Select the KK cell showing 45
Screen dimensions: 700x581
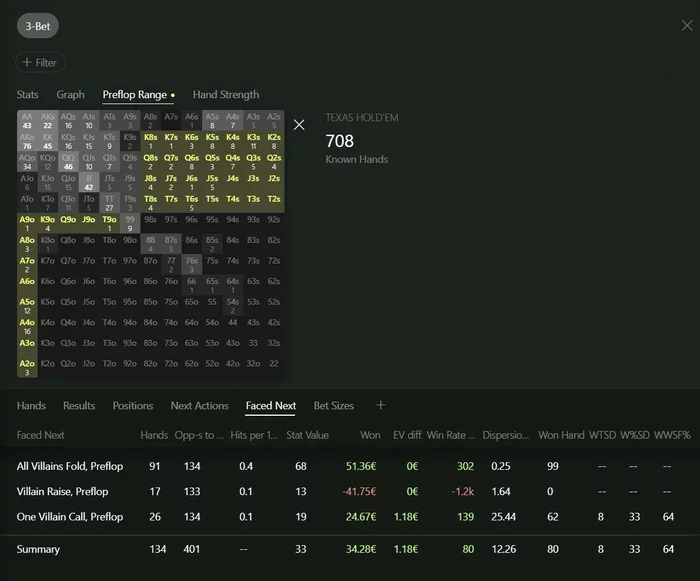pos(48,141)
